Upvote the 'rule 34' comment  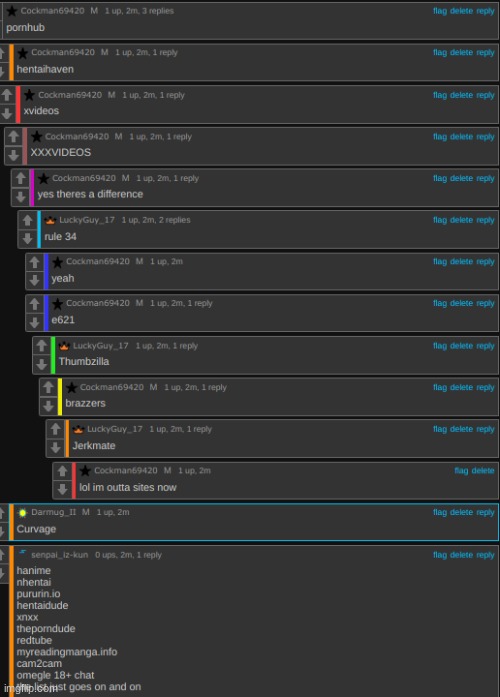point(28,220)
